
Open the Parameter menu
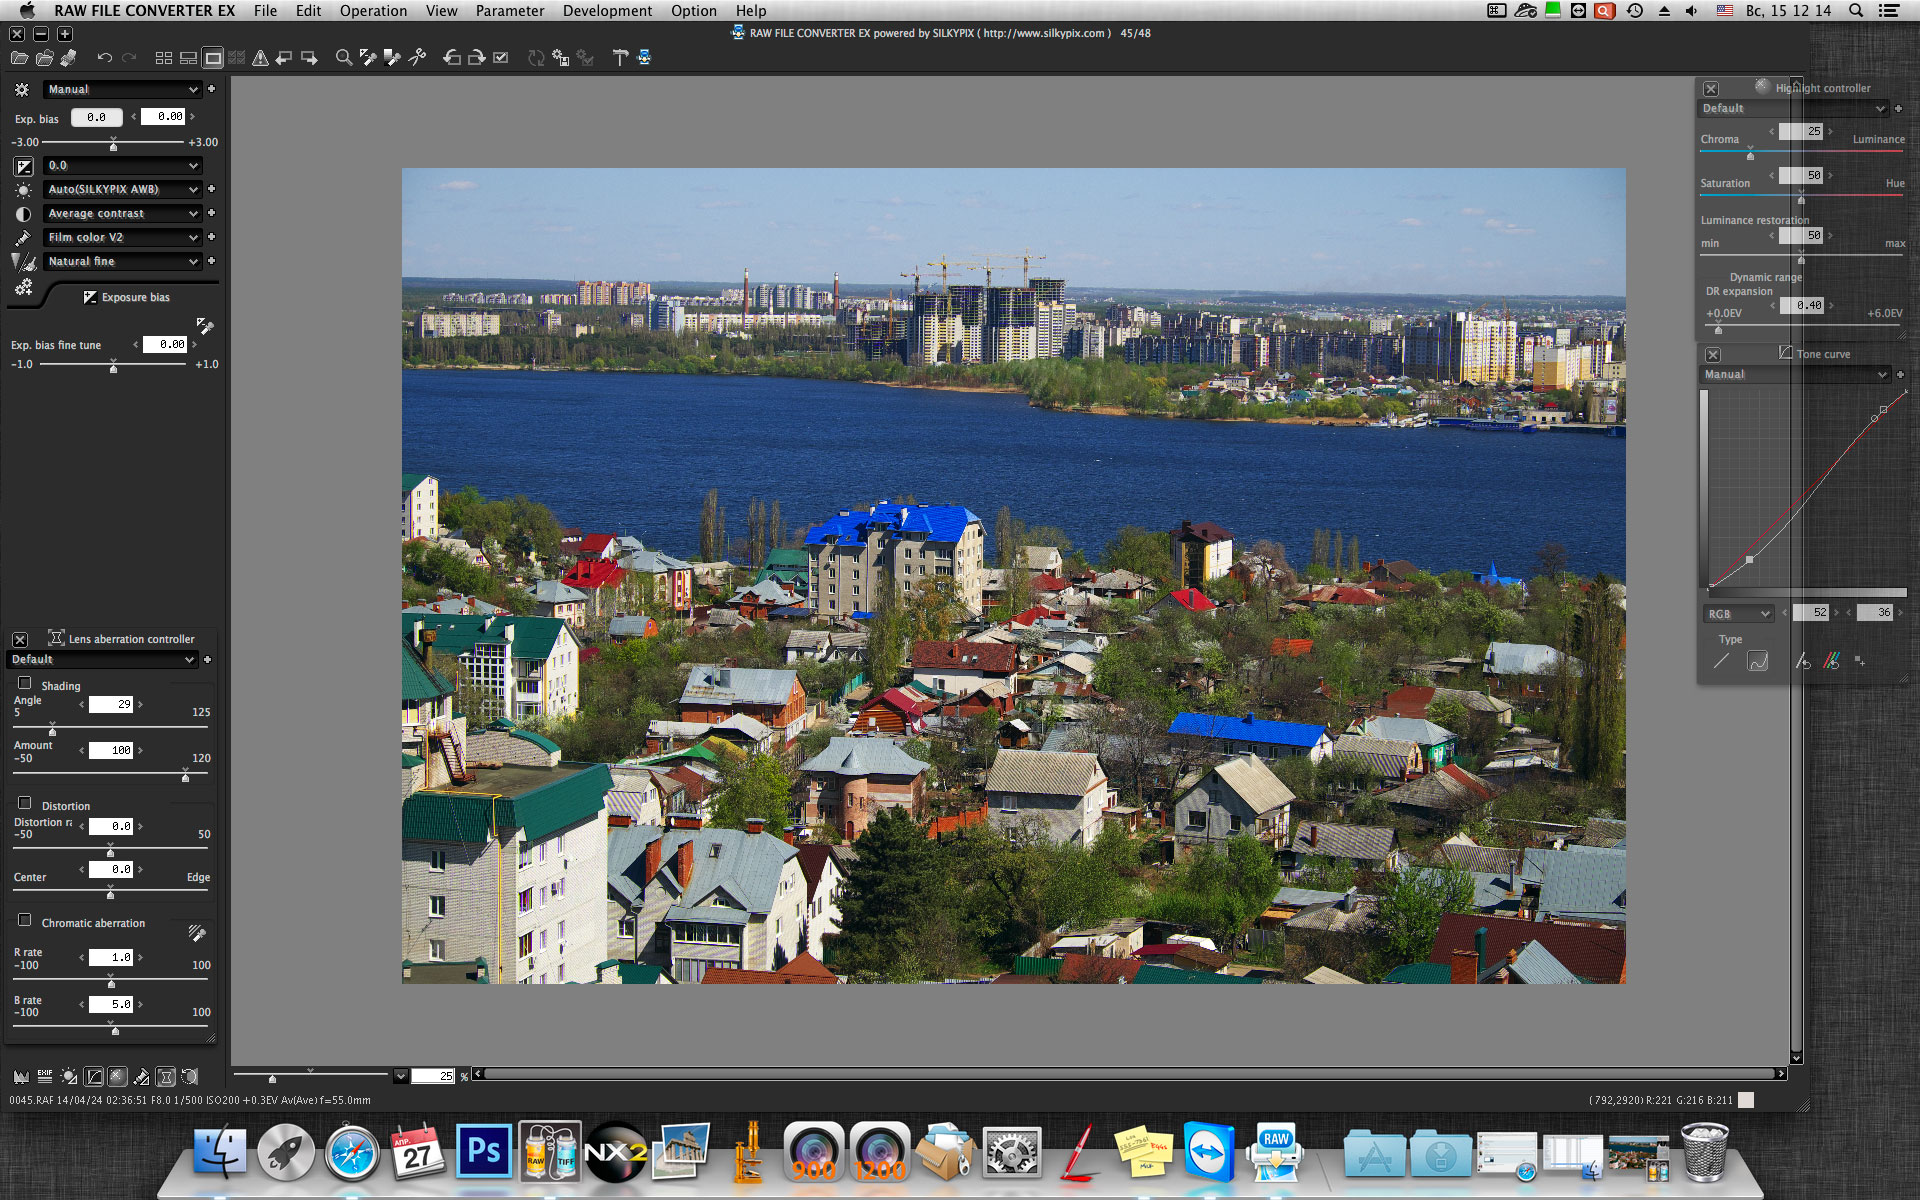tap(510, 11)
